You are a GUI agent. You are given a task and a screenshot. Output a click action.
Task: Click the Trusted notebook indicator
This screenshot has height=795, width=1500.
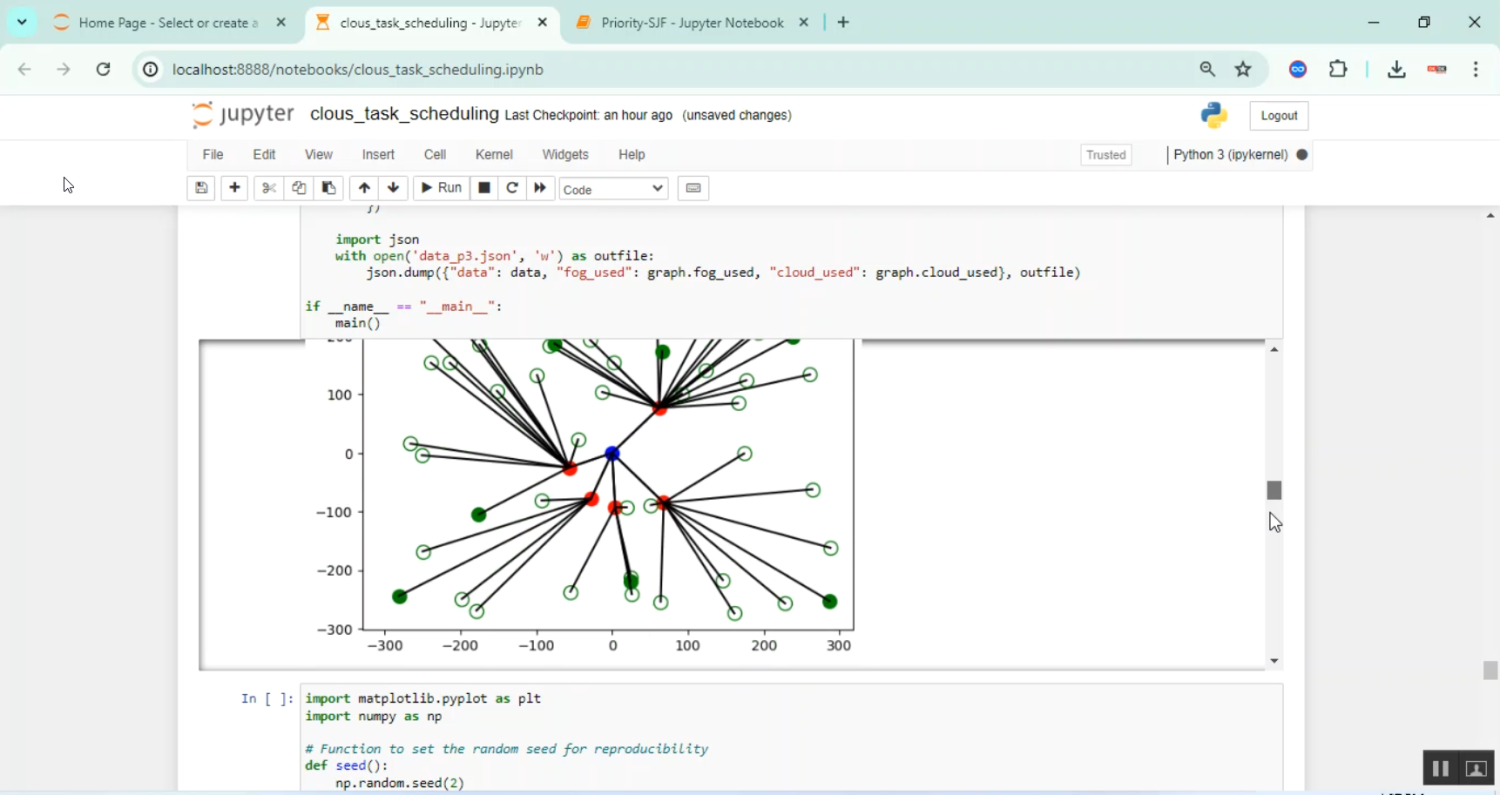point(1106,155)
